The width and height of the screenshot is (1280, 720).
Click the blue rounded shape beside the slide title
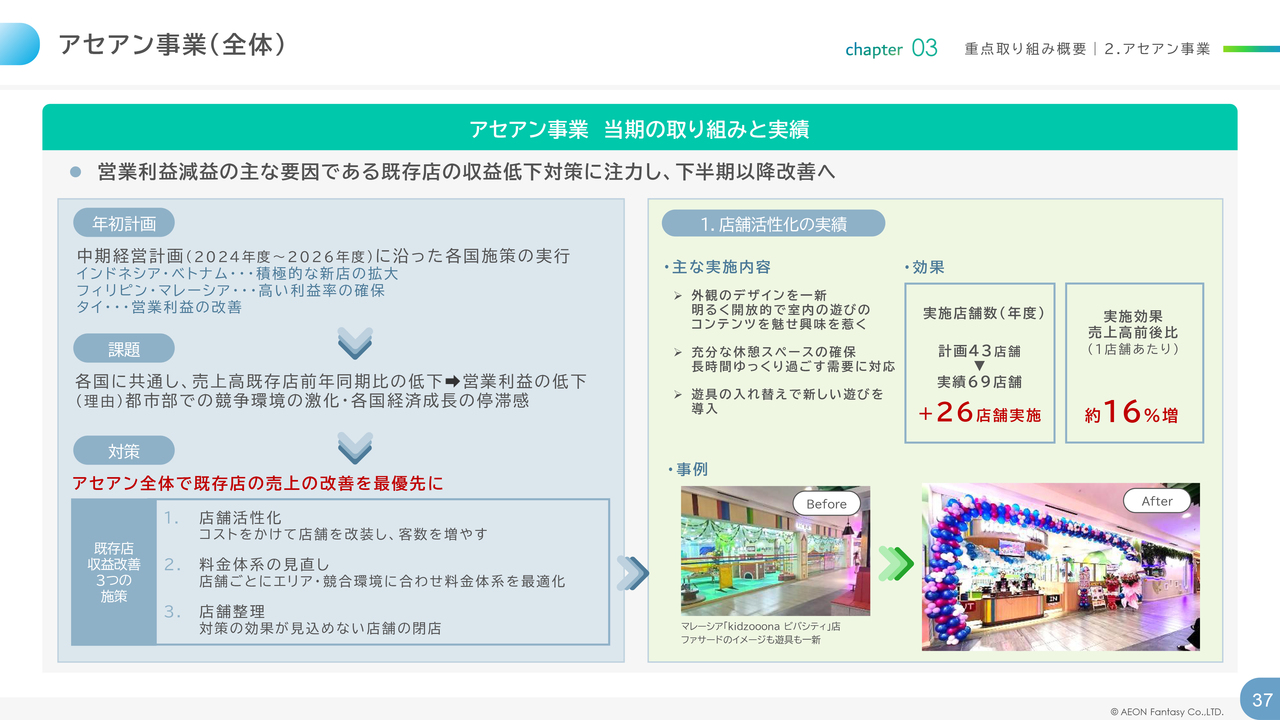pos(19,44)
